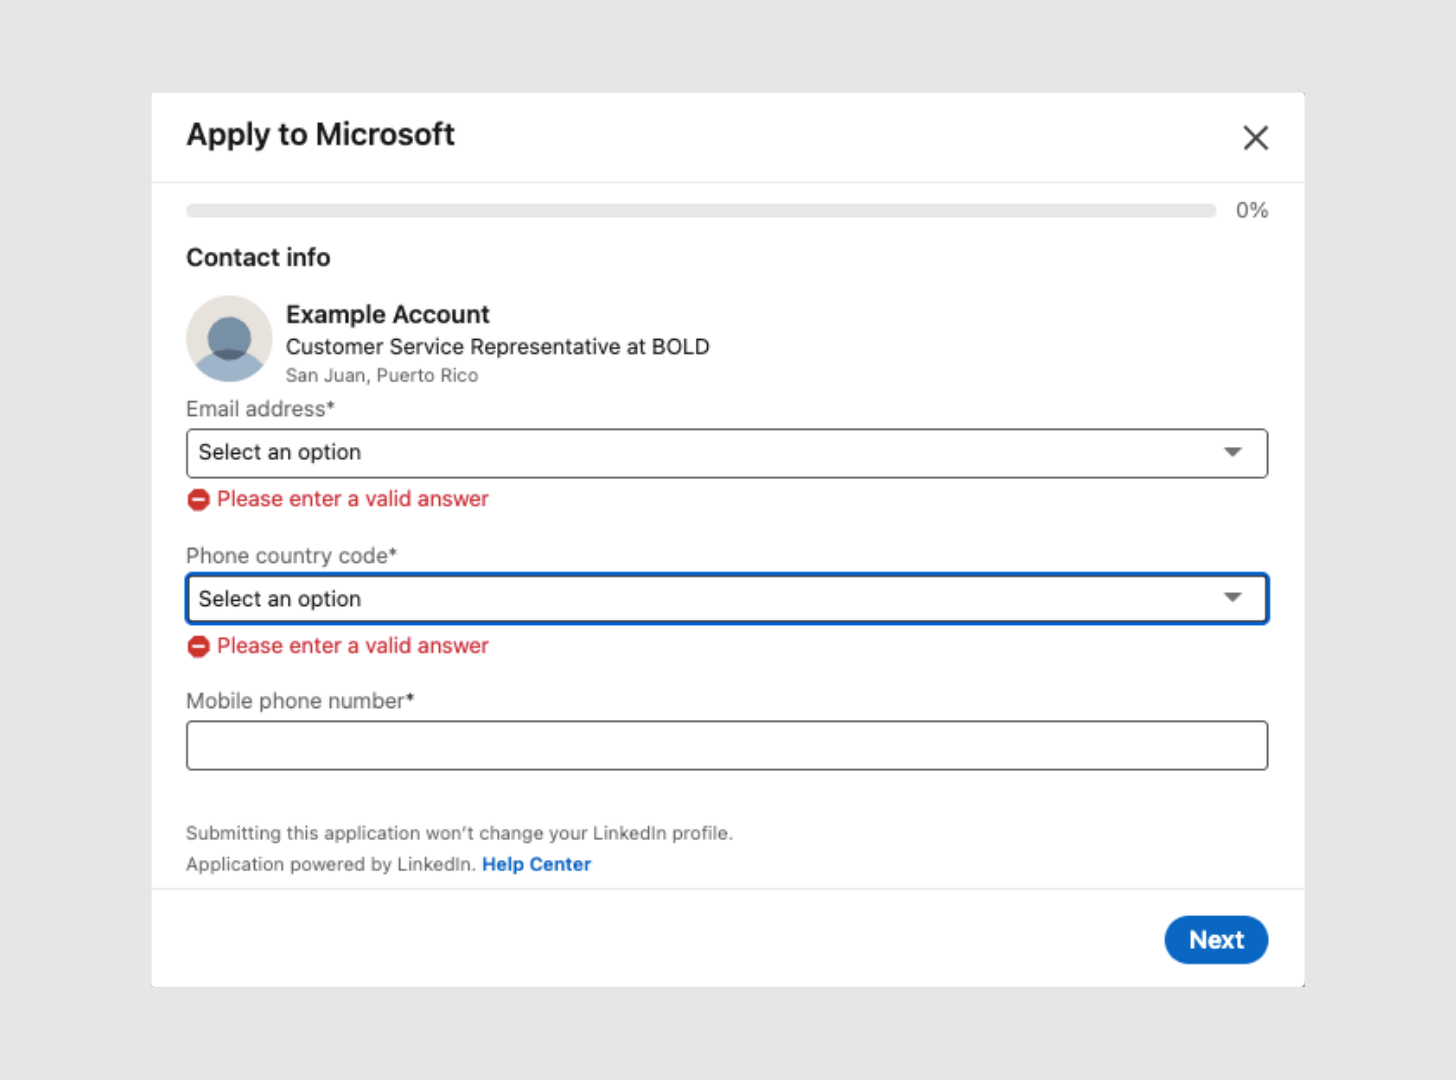Click the Next button
1456x1080 pixels.
tap(1216, 940)
